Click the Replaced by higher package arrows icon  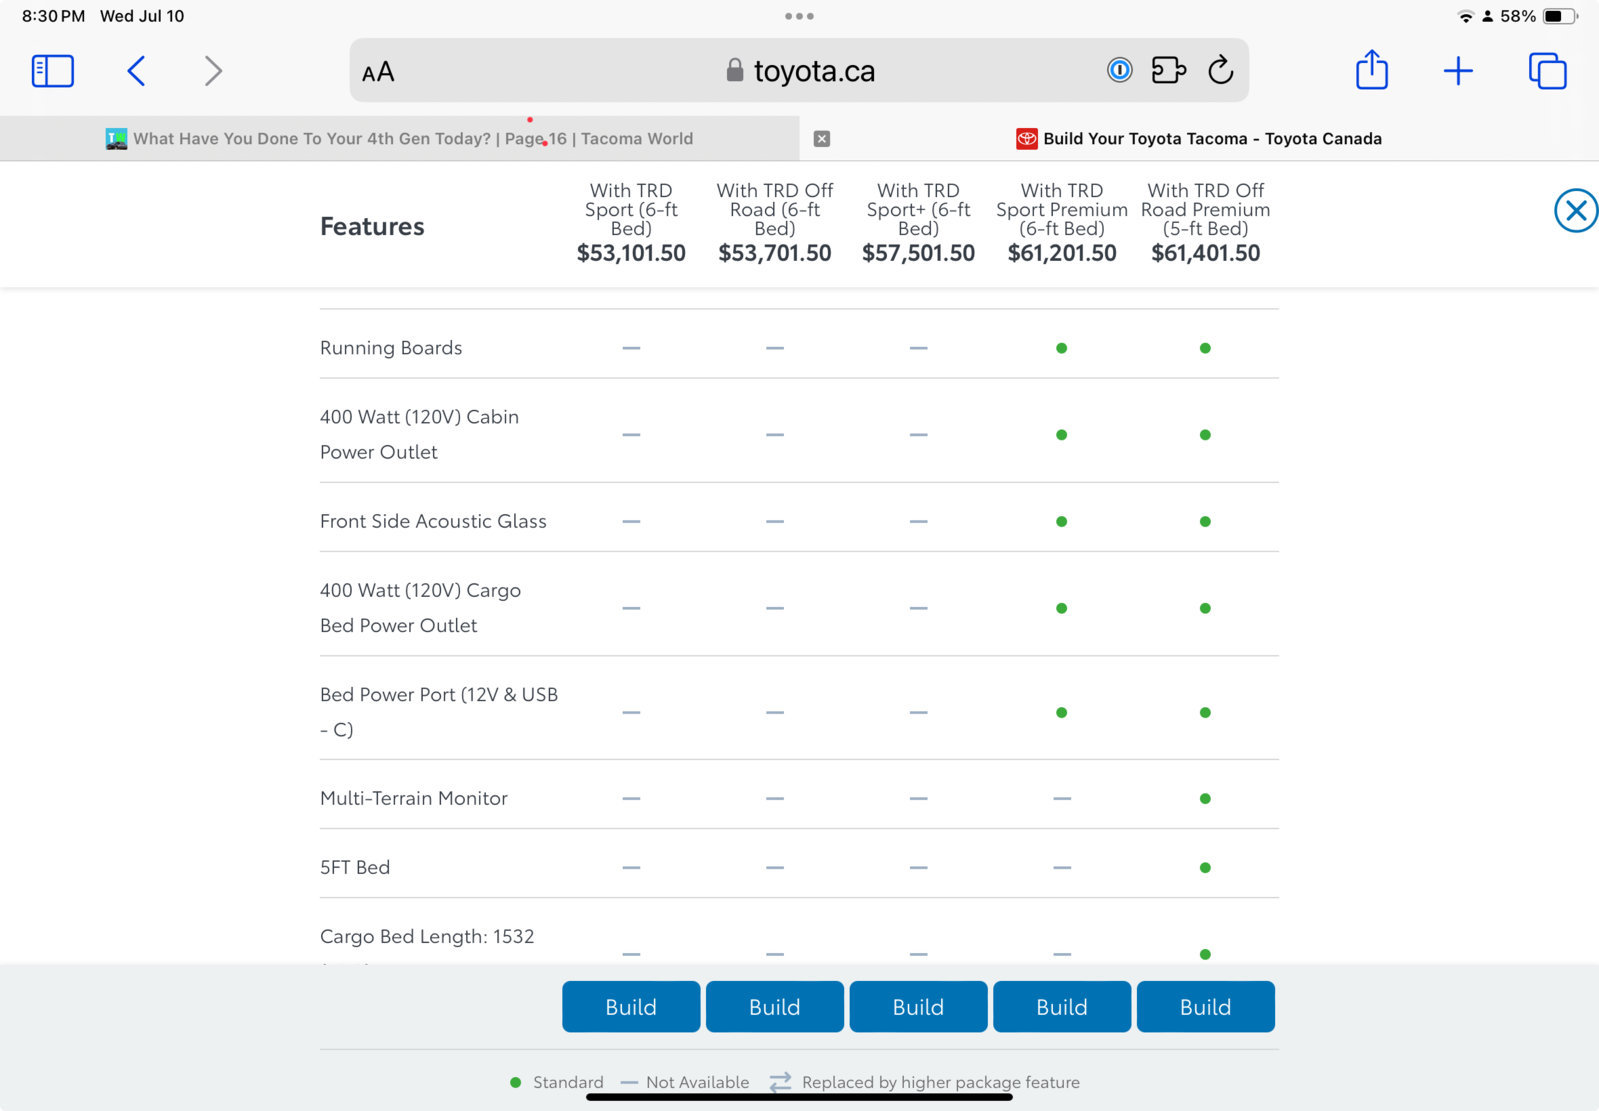(780, 1082)
